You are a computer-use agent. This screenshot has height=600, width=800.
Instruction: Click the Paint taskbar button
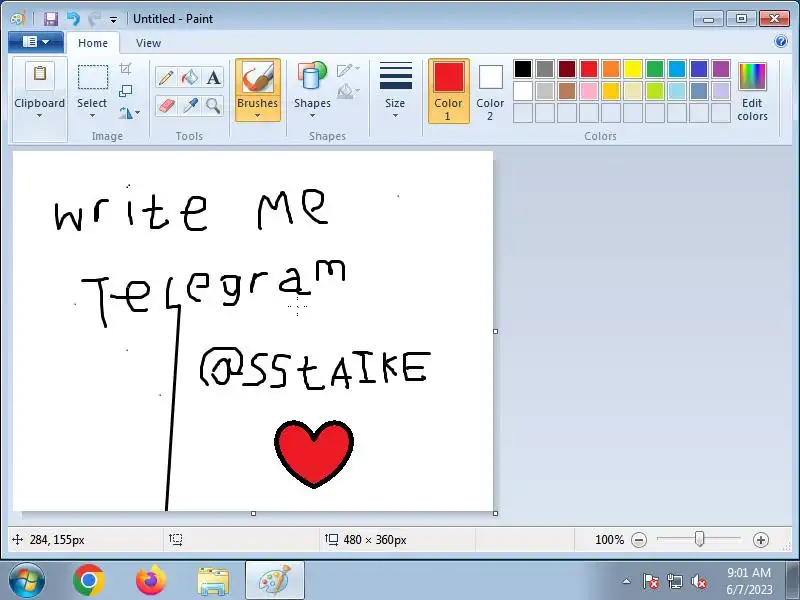pyautogui.click(x=275, y=581)
